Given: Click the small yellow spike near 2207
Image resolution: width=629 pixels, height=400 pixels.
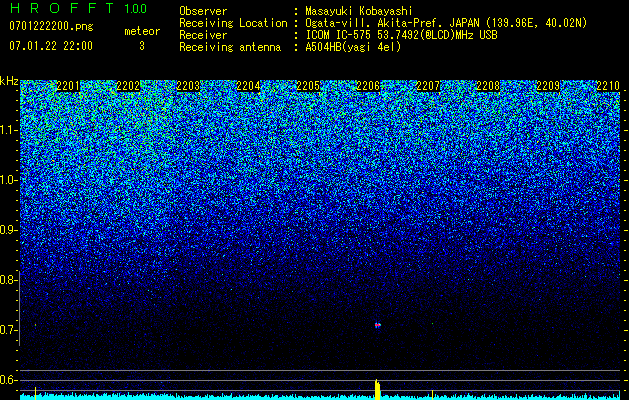Looking at the screenshot, I should [432, 394].
